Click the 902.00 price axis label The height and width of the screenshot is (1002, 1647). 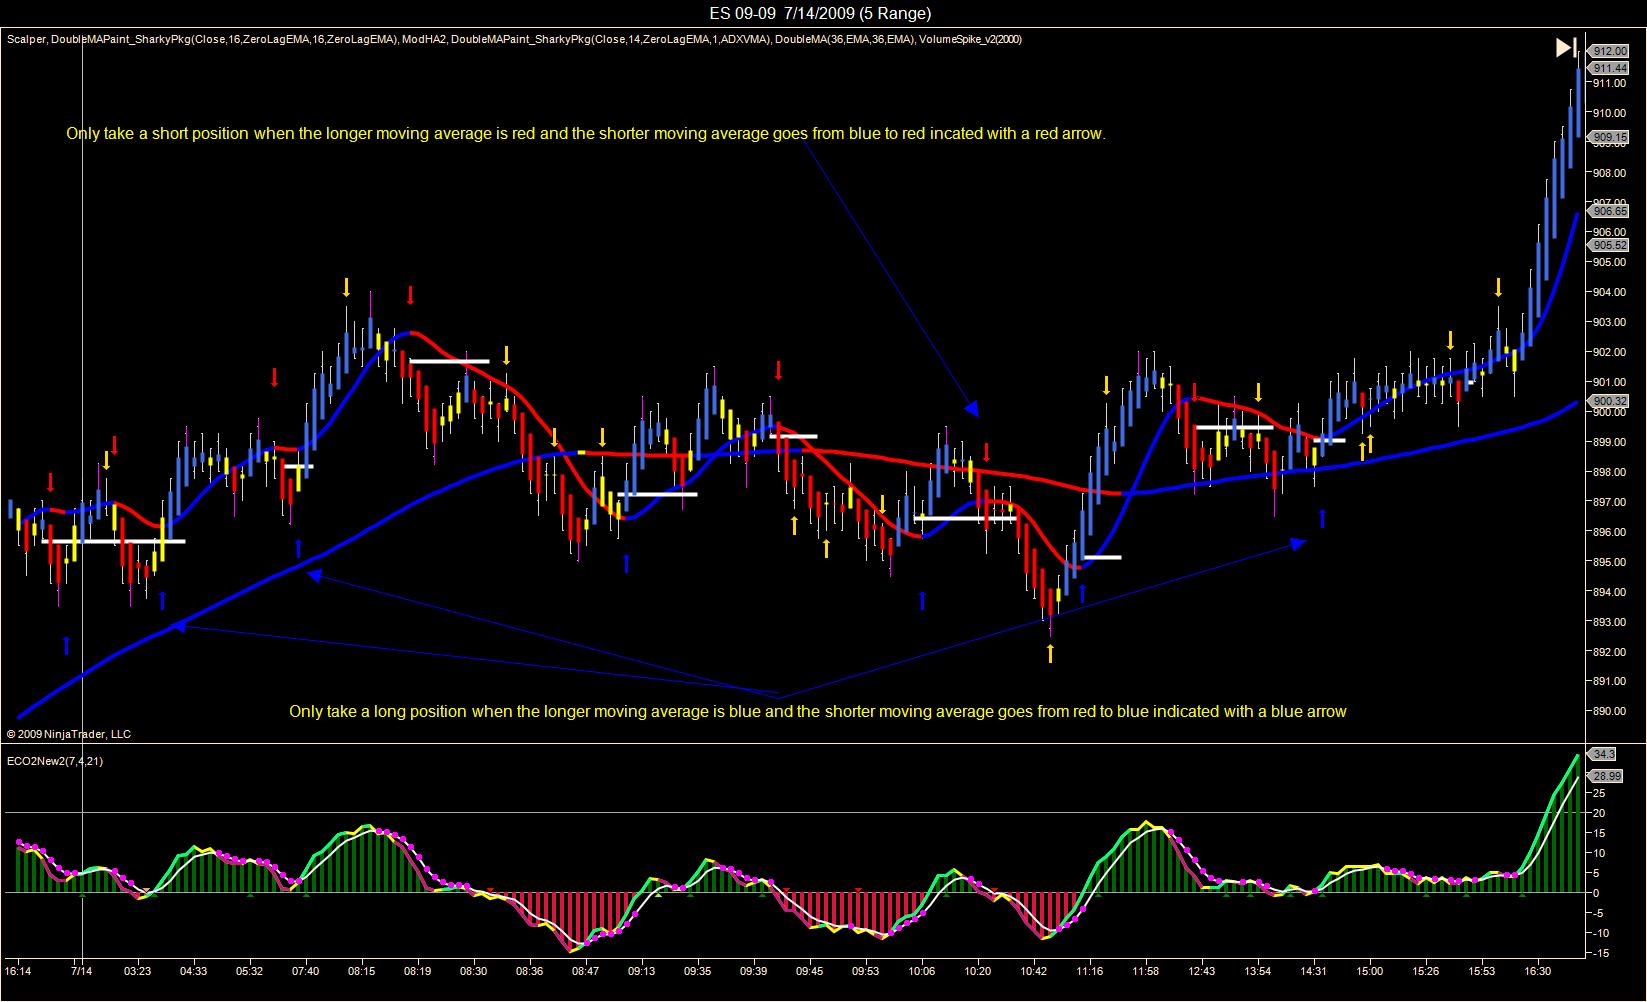[1609, 352]
